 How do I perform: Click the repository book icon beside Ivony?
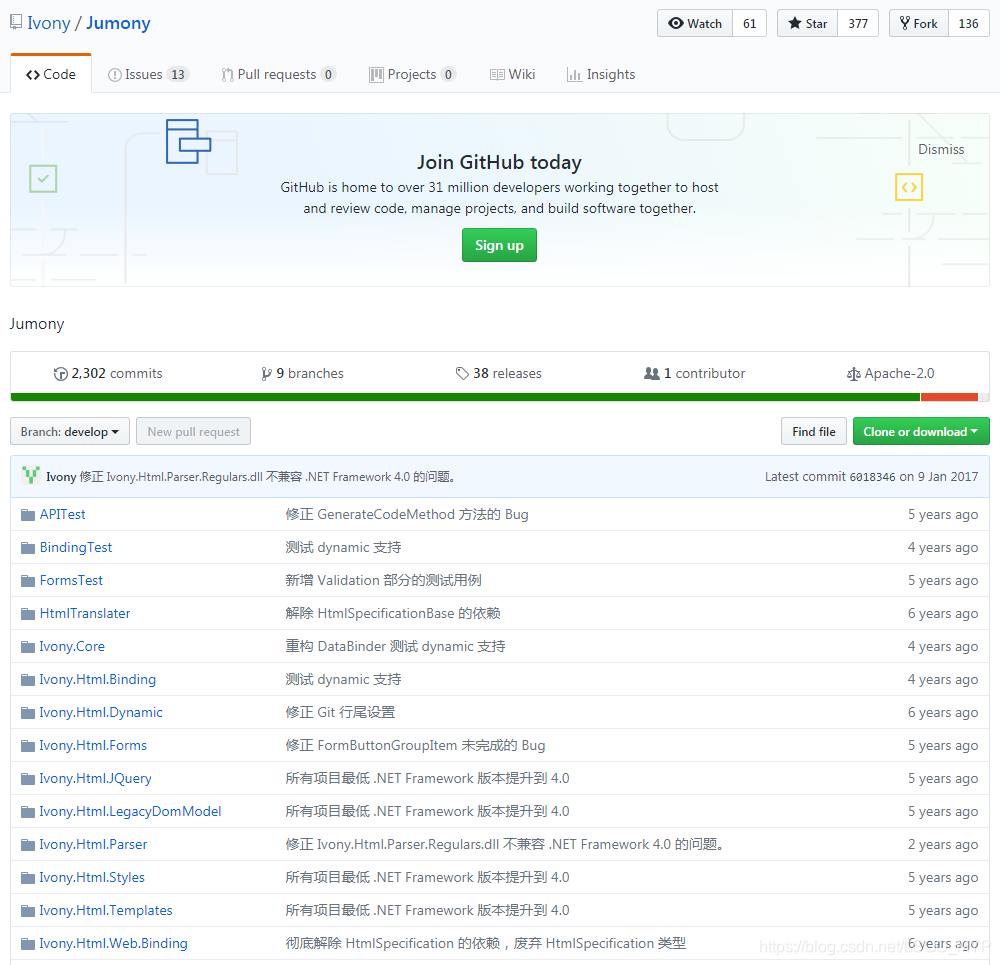click(x=16, y=23)
